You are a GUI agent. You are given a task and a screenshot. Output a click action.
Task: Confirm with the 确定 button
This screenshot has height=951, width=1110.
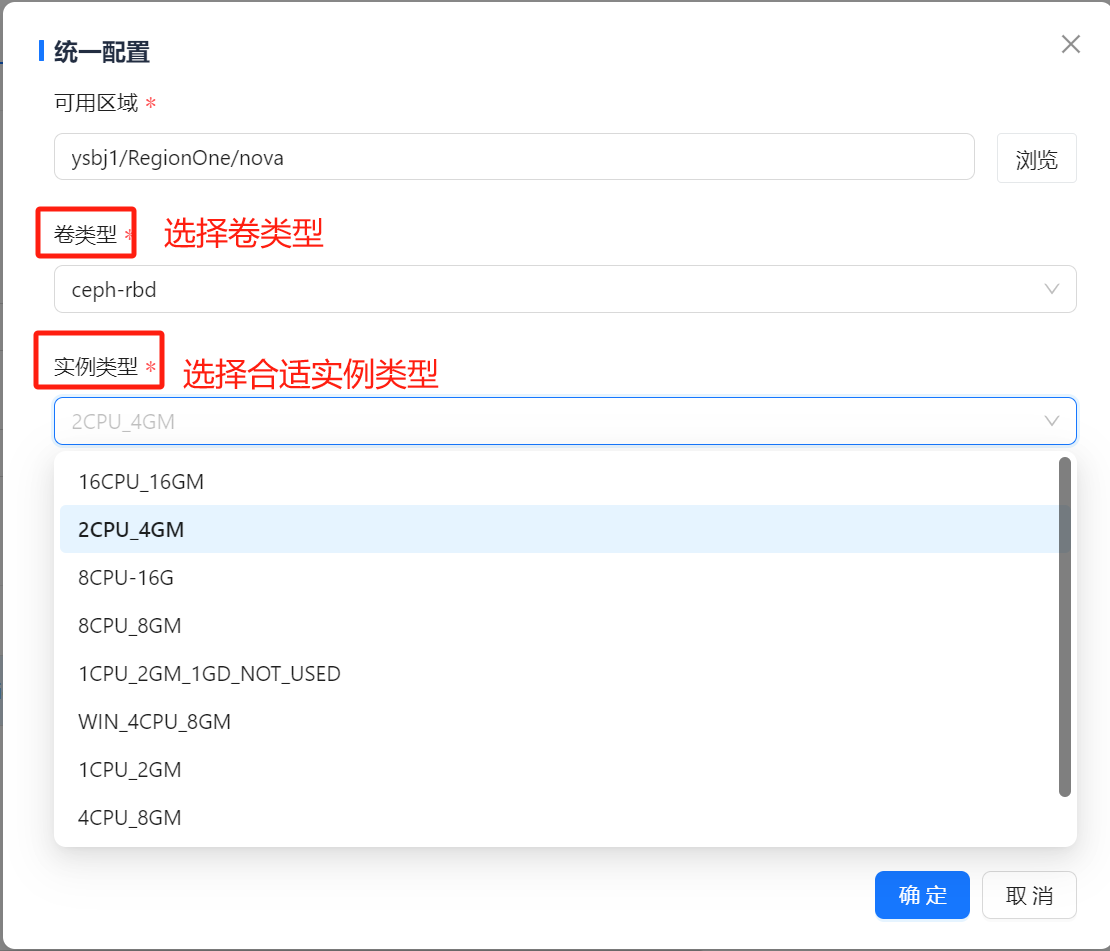point(922,895)
